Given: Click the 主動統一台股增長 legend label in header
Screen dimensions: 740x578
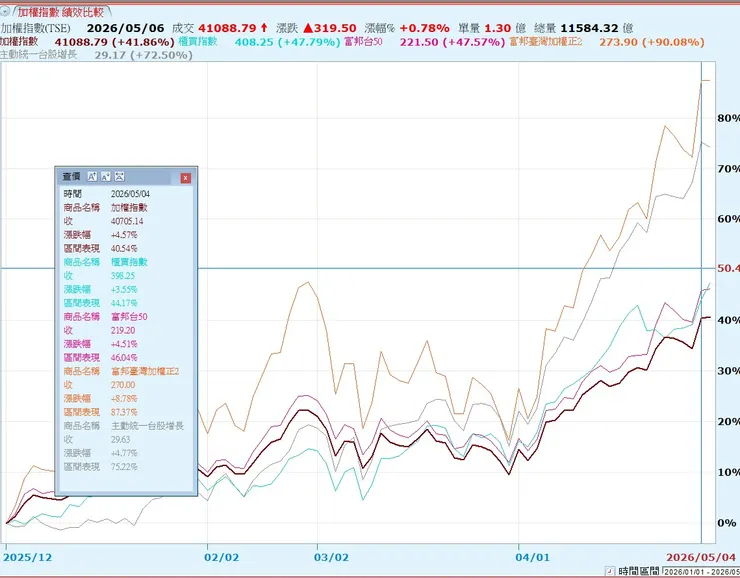Looking at the screenshot, I should tap(39, 55).
